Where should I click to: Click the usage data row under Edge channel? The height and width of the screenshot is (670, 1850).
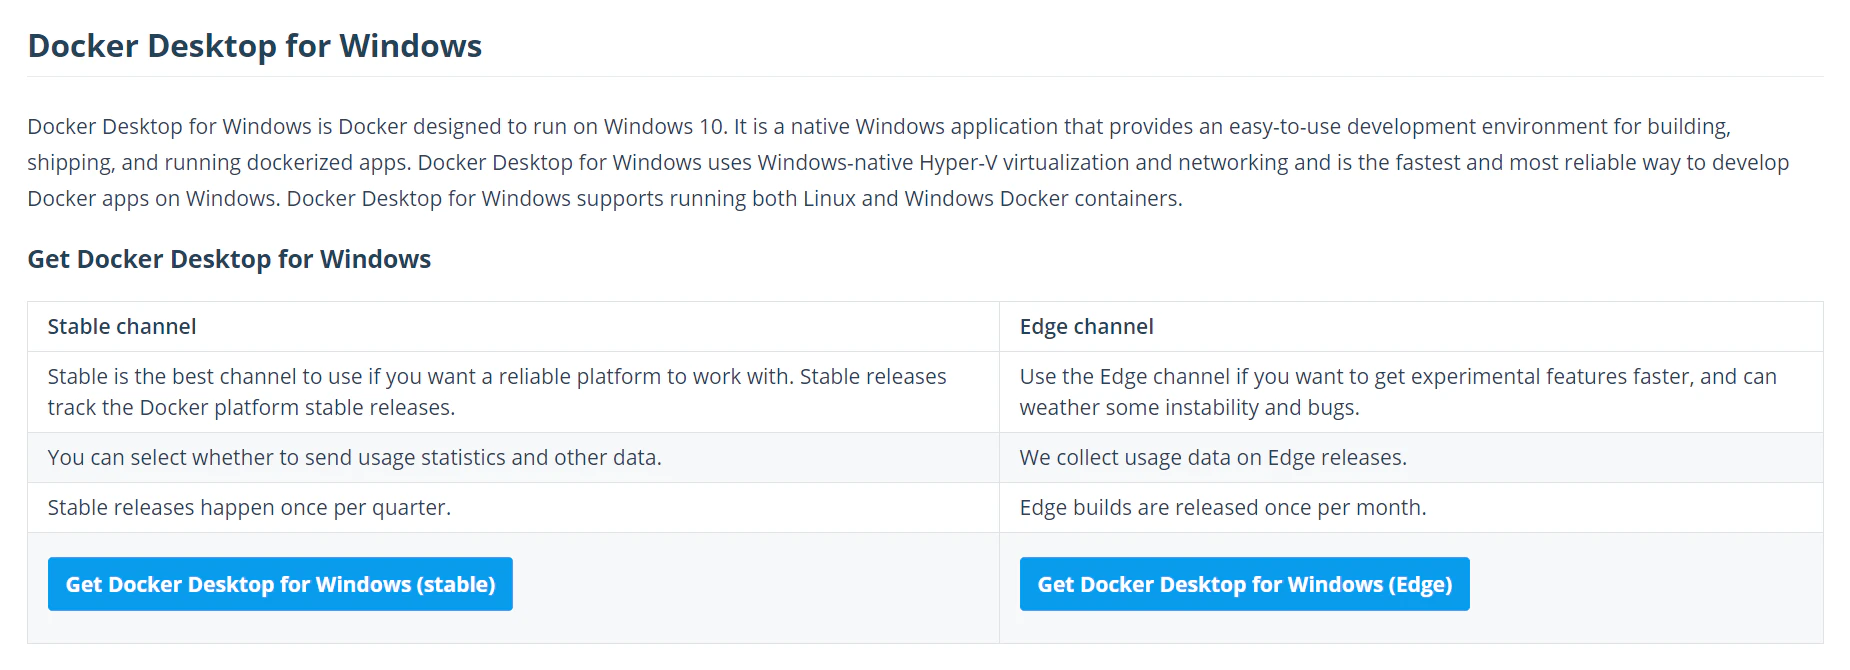[x=1212, y=457]
